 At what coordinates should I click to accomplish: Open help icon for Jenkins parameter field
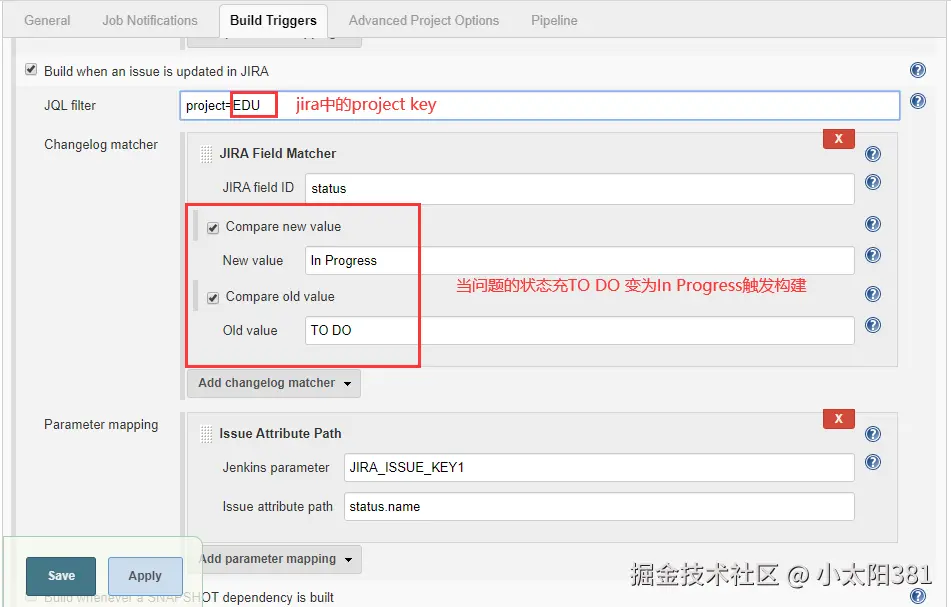coord(873,462)
